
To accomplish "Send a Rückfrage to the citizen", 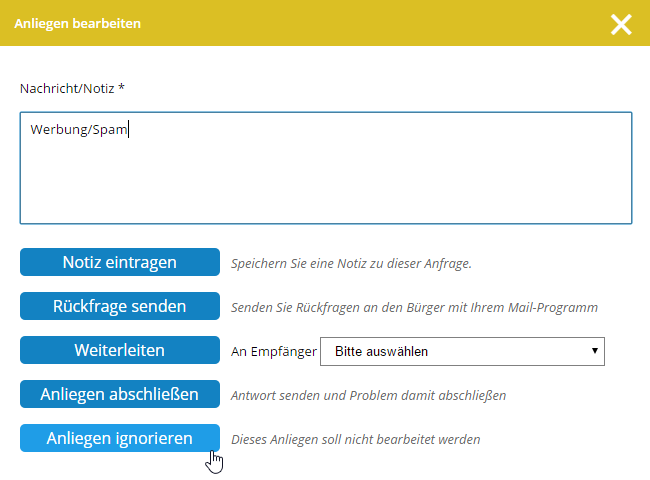I will [x=120, y=306].
